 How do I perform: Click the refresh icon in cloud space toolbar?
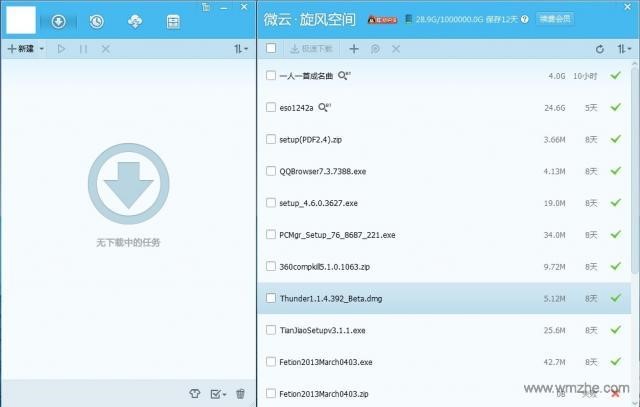[x=600, y=49]
